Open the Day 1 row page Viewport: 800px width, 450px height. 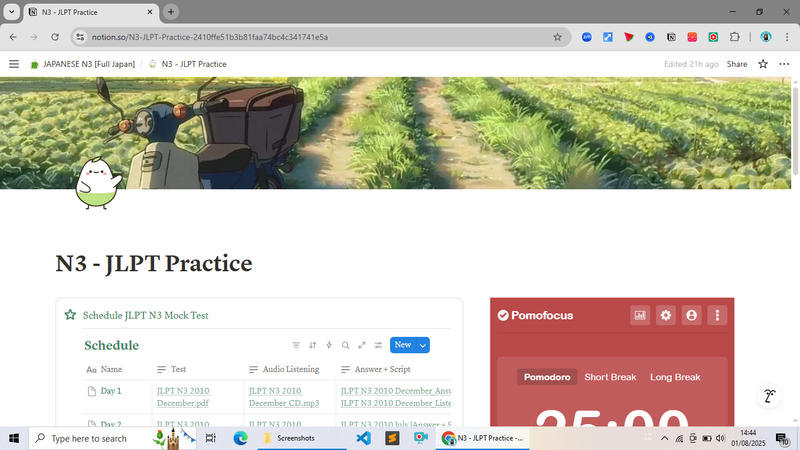click(111, 391)
